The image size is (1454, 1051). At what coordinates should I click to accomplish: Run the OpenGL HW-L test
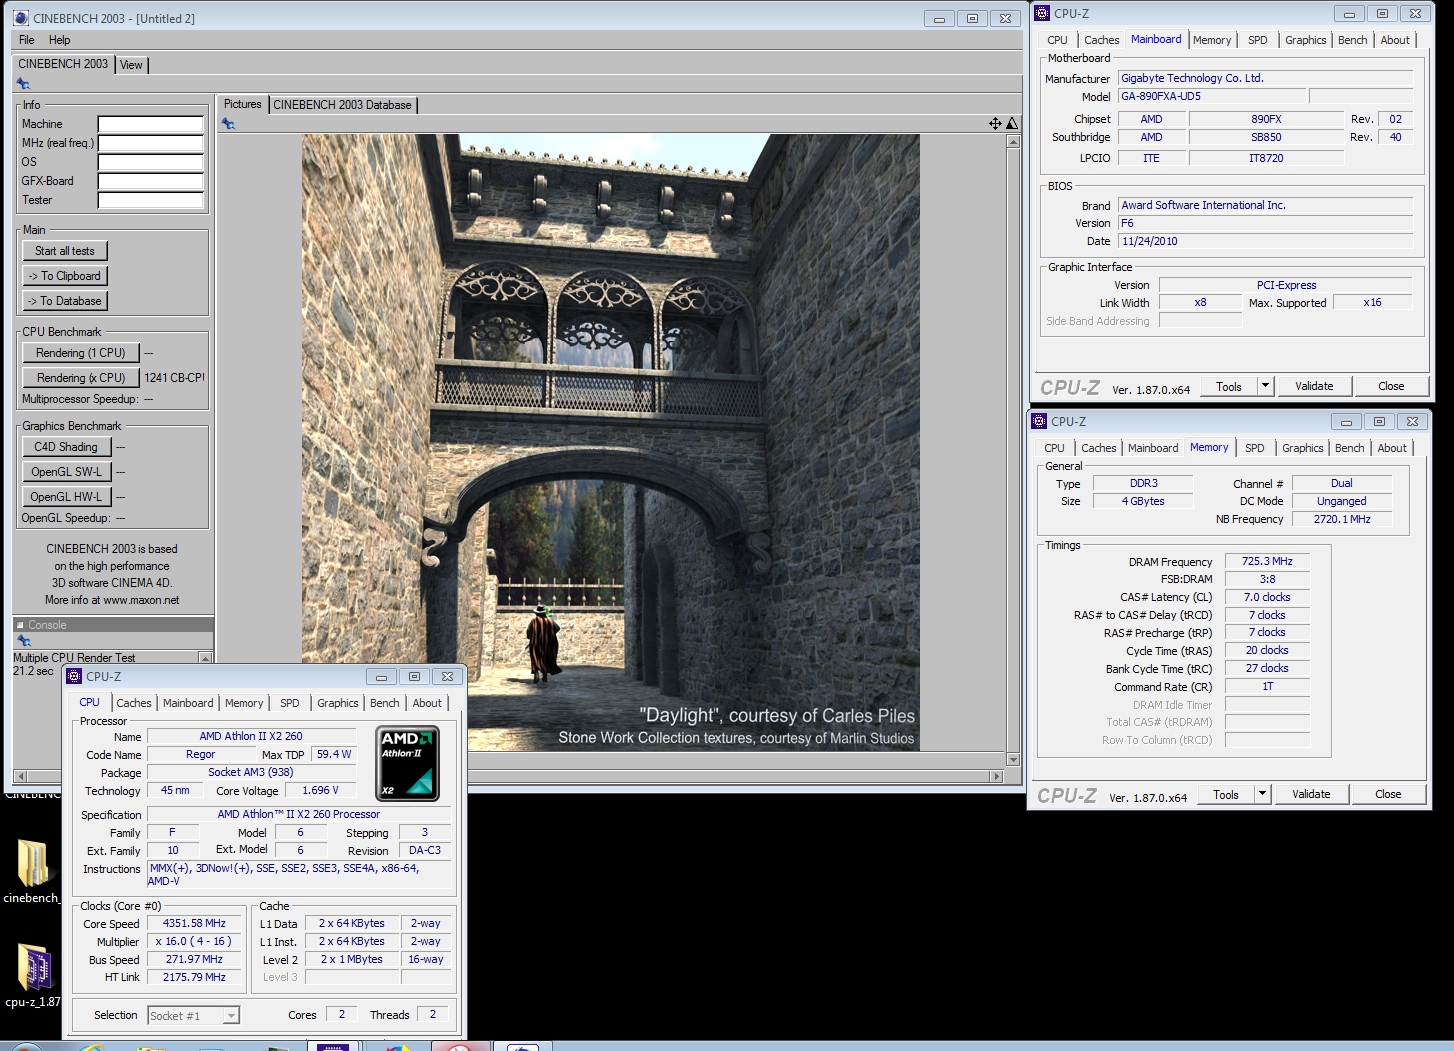coord(66,497)
